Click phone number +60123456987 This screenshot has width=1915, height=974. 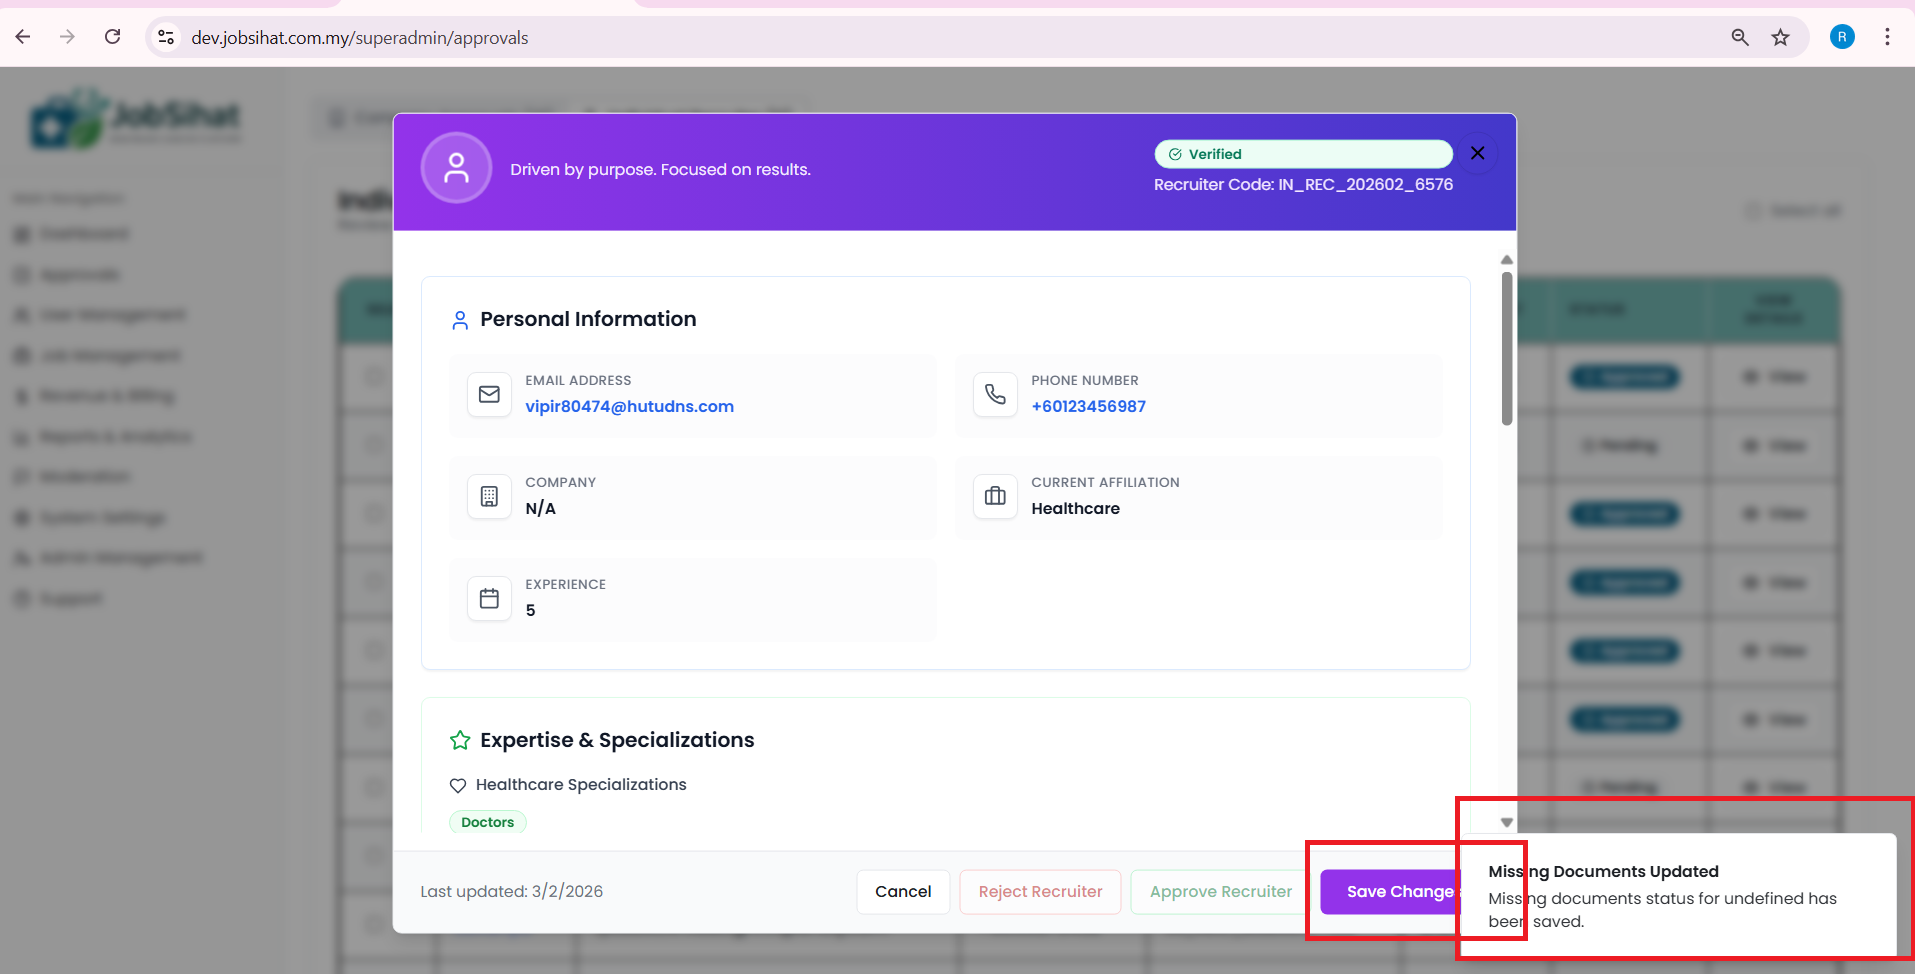1088,407
